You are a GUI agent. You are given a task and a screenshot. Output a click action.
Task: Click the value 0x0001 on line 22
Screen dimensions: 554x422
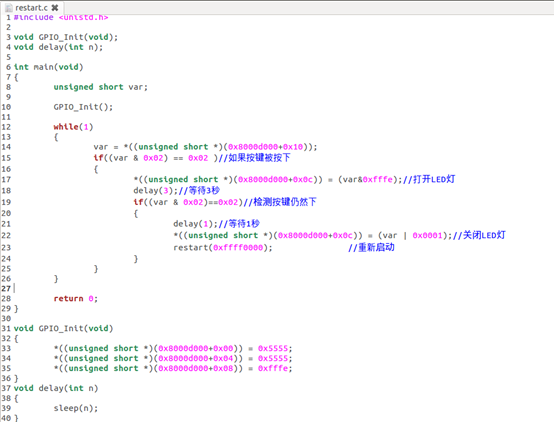(x=428, y=235)
